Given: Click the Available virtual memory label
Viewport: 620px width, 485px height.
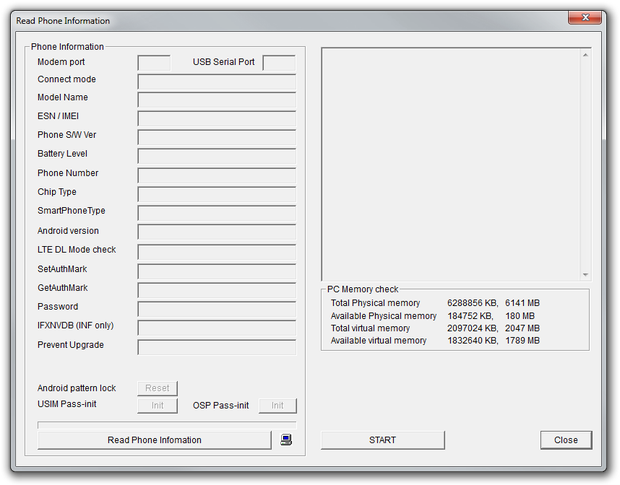Looking at the screenshot, I should pos(378,340).
